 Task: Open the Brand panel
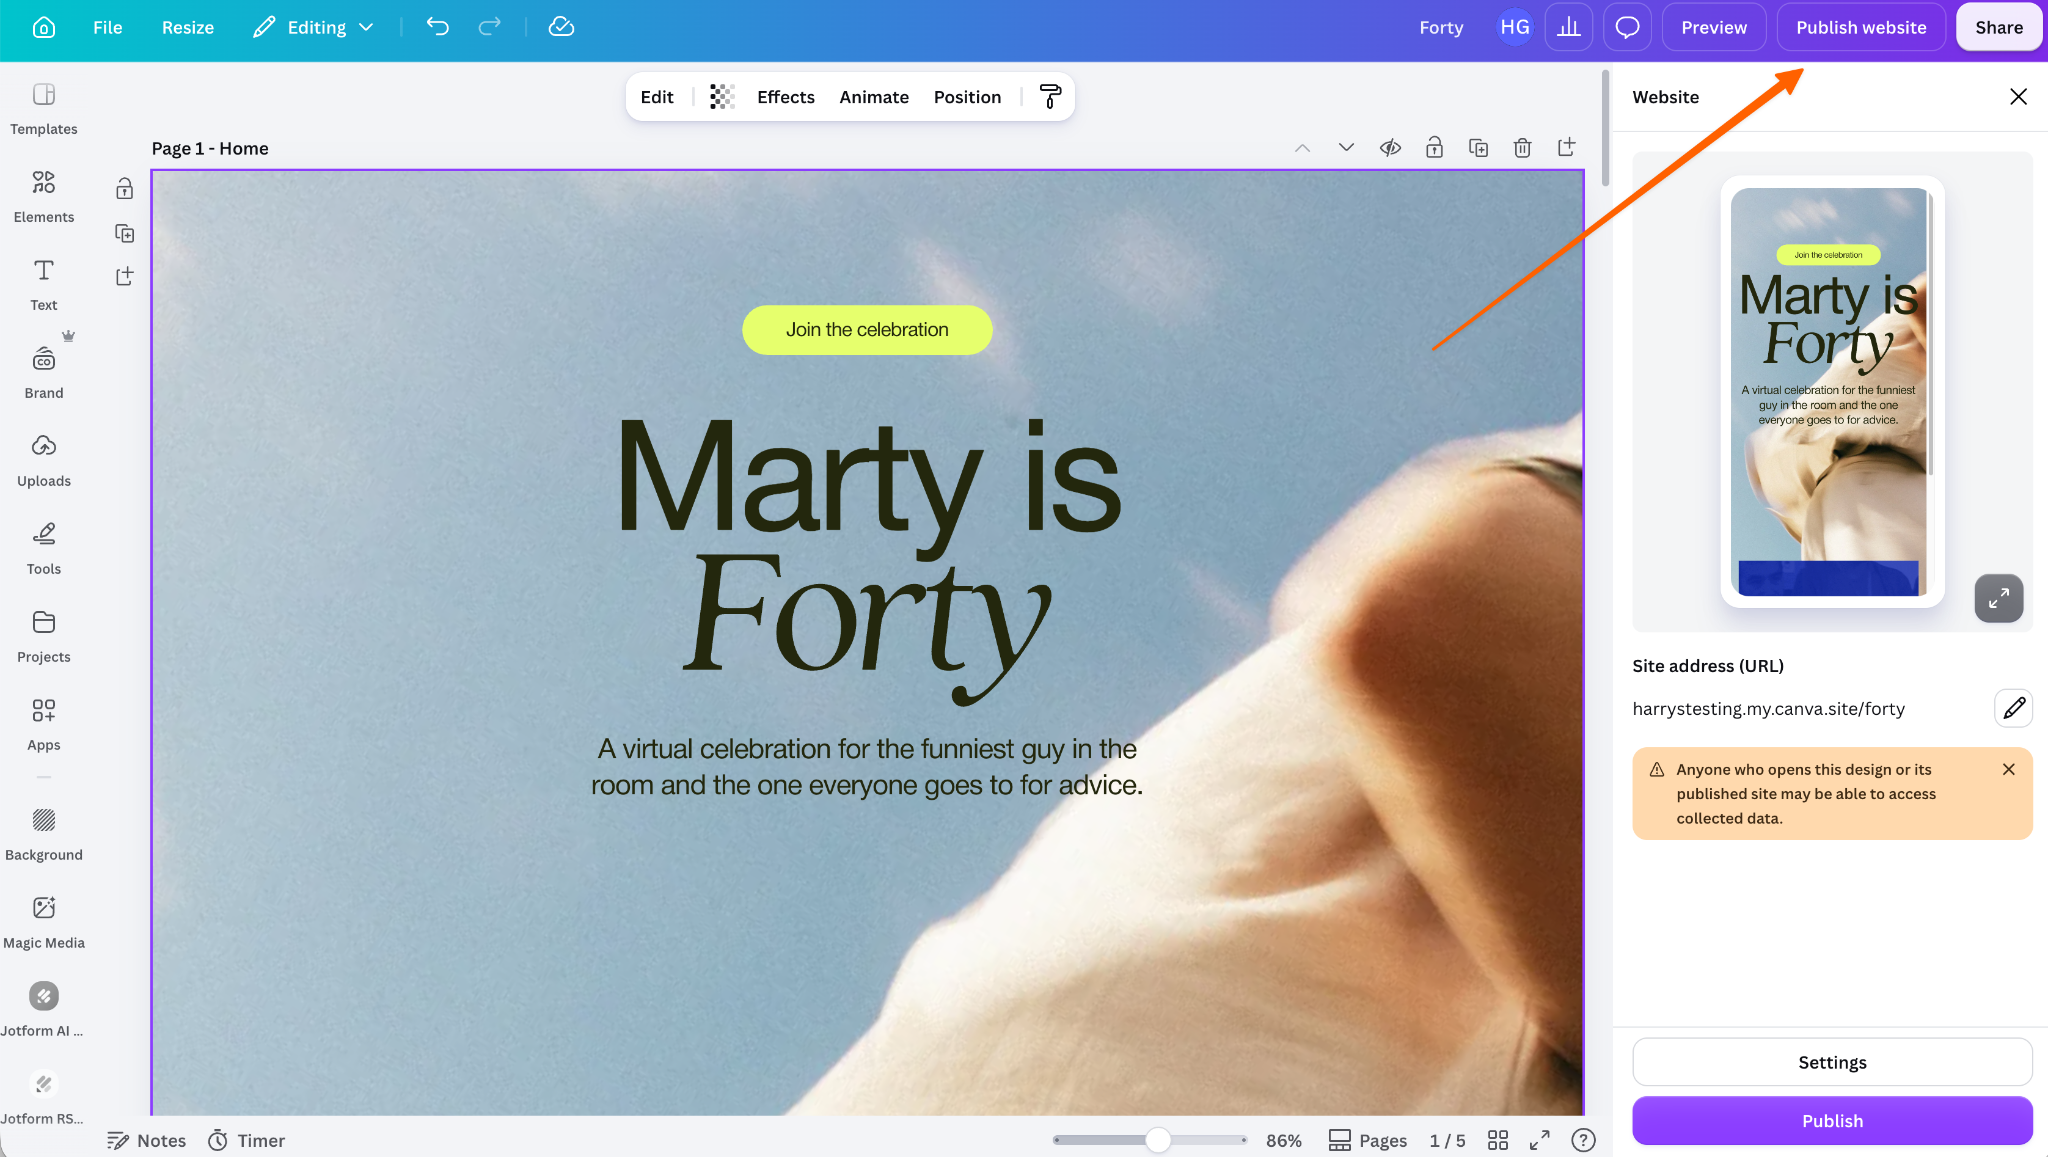pyautogui.click(x=44, y=373)
